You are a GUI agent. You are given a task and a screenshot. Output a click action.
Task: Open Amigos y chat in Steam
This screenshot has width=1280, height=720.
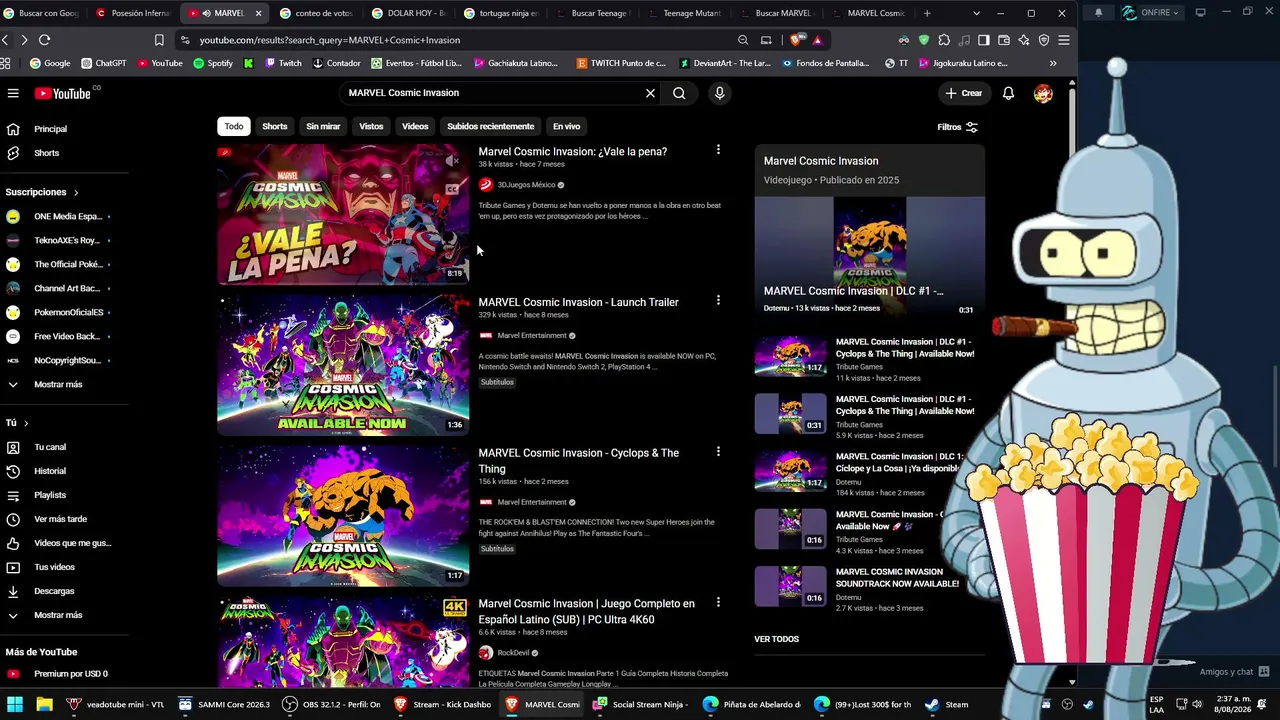tap(1234, 672)
